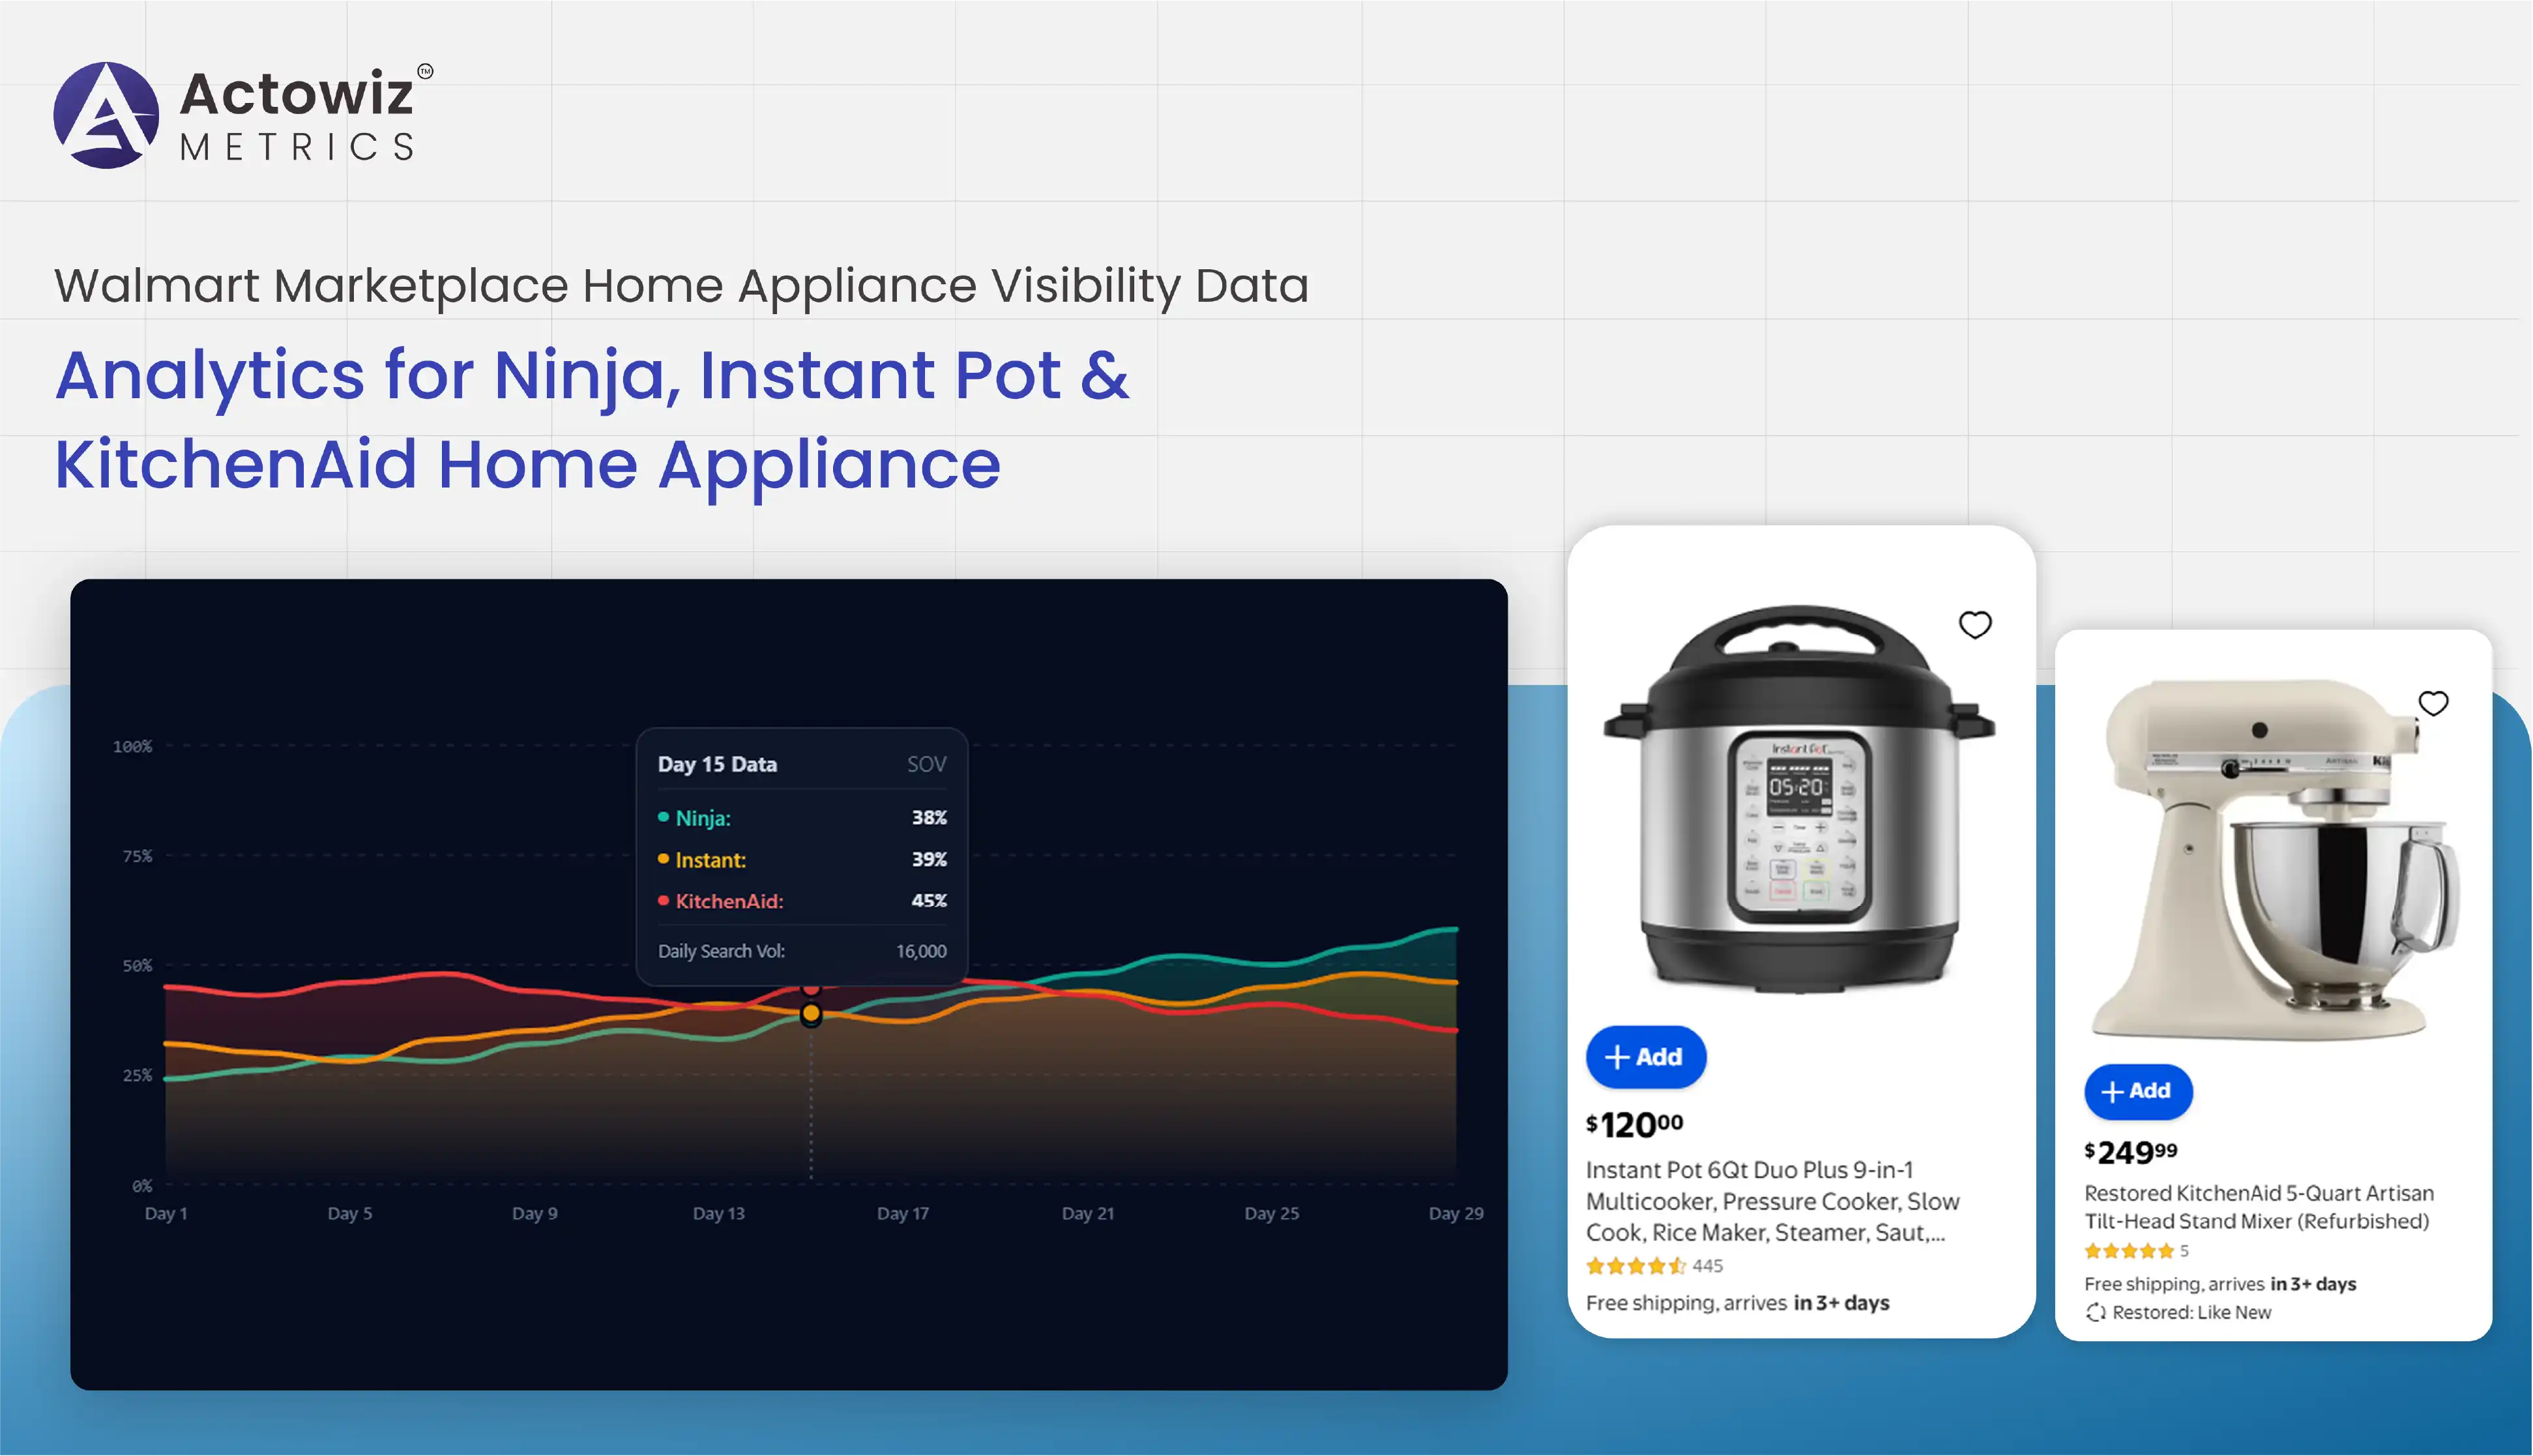
Task: Click the red KitchenAid marker on chart
Action: 811,989
